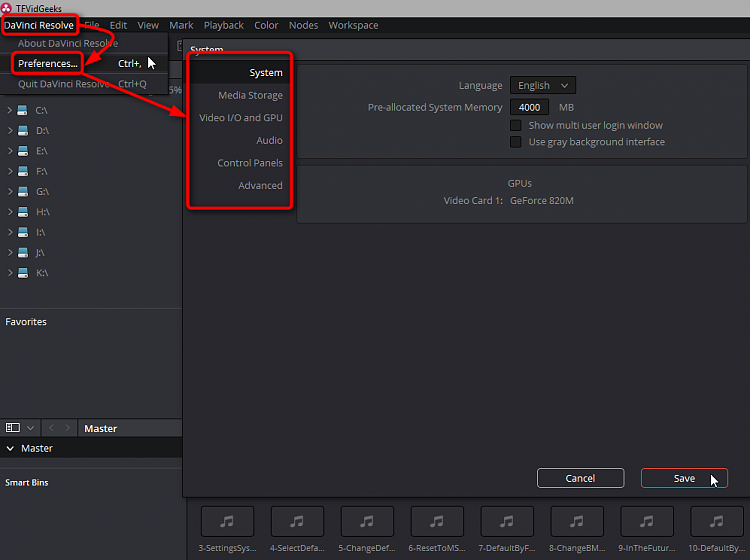Expand the G:\ drive tree node
The image size is (750, 560).
pyautogui.click(x=10, y=192)
